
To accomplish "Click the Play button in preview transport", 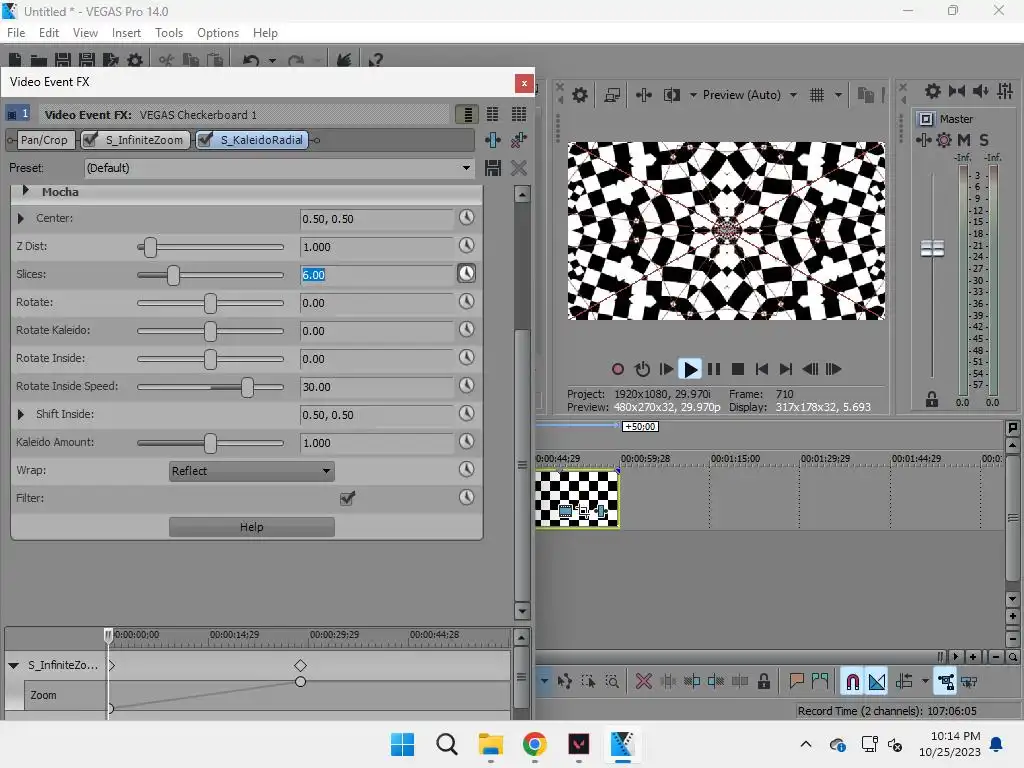I will coord(690,369).
